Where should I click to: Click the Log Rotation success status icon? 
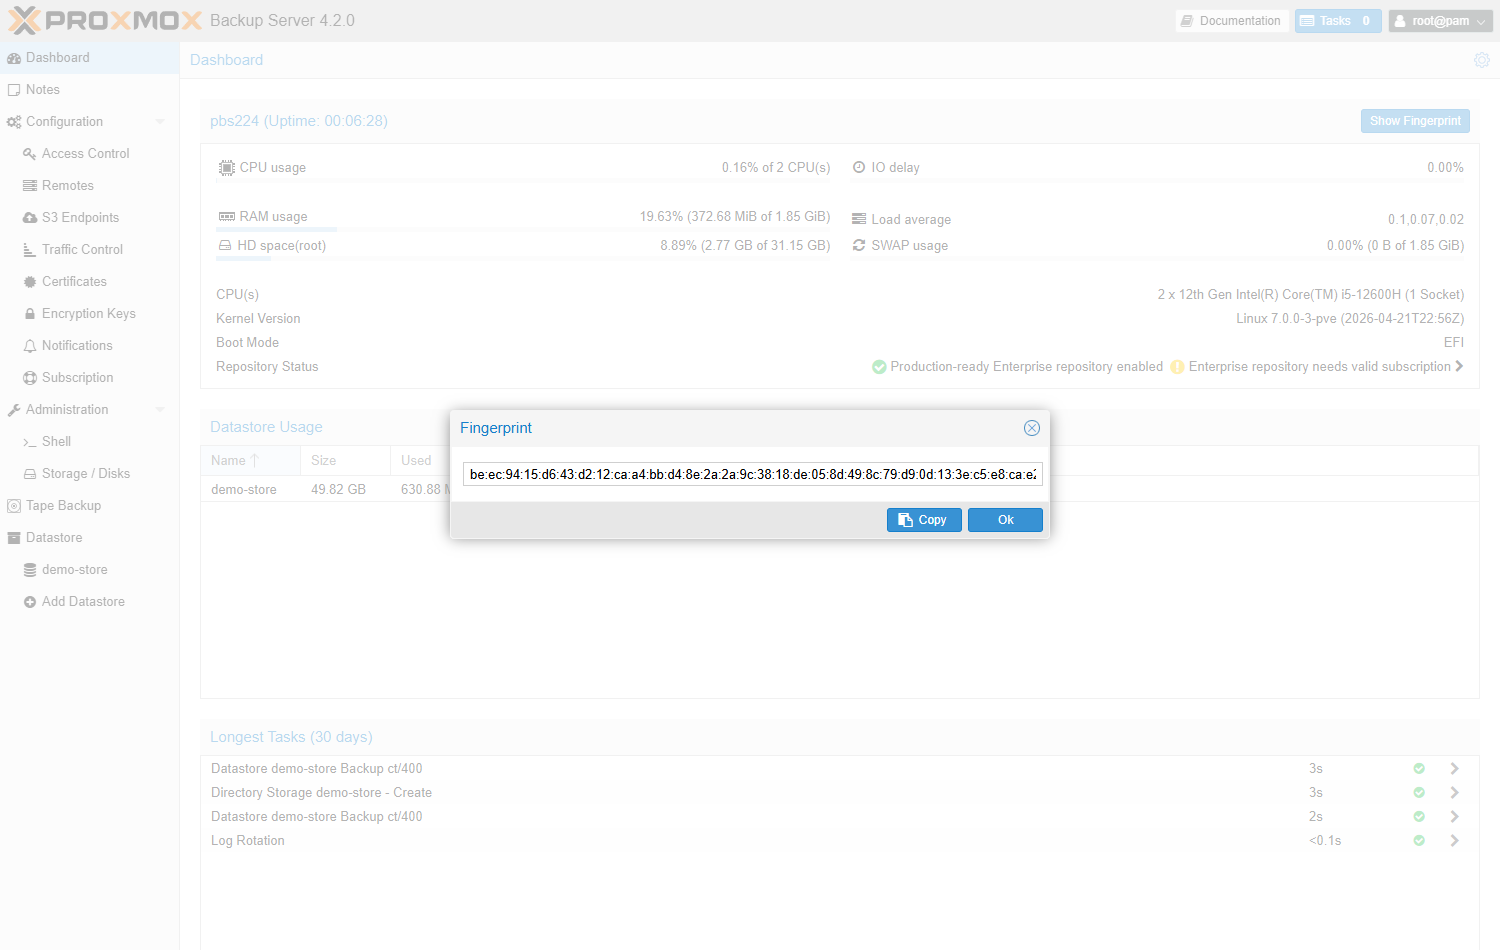[x=1419, y=841]
